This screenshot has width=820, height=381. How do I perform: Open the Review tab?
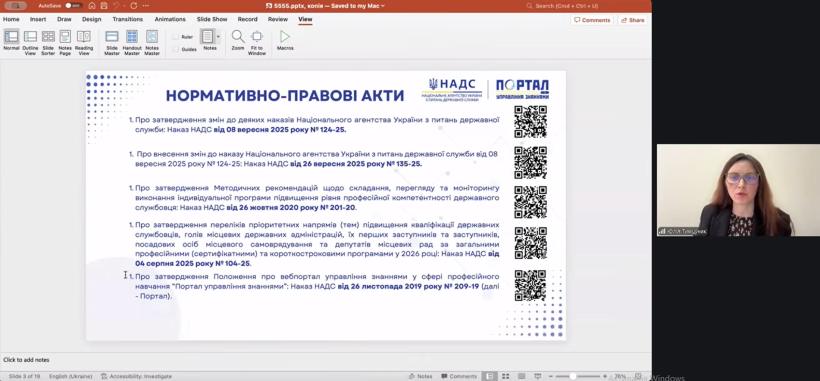coord(278,19)
